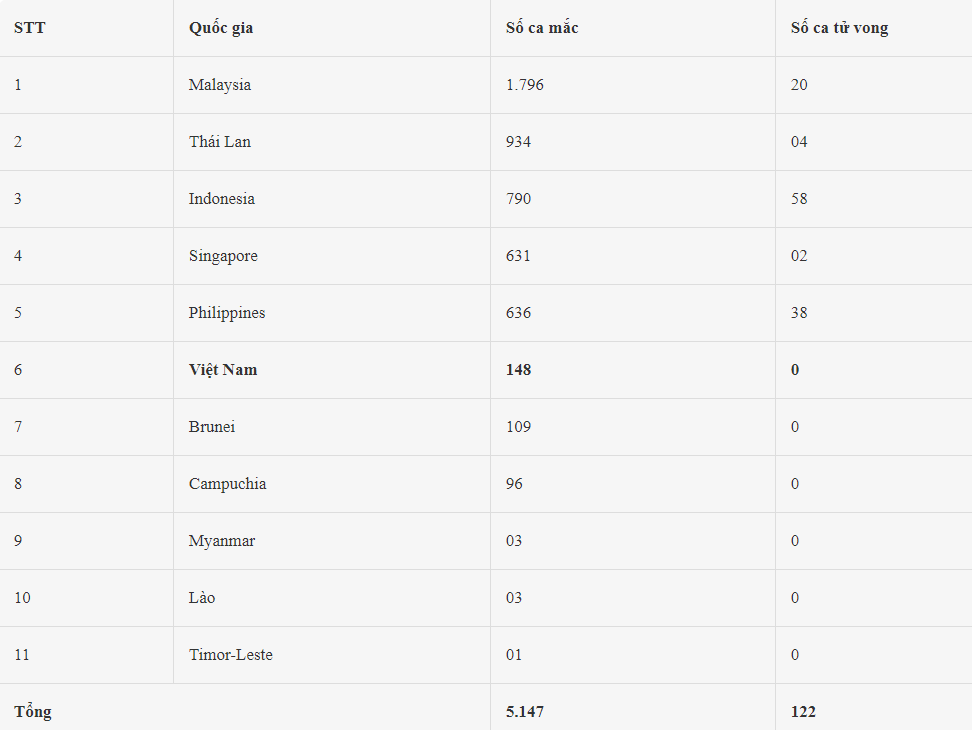972x730 pixels.
Task: Click the Brunei table cell
Action: 213,427
